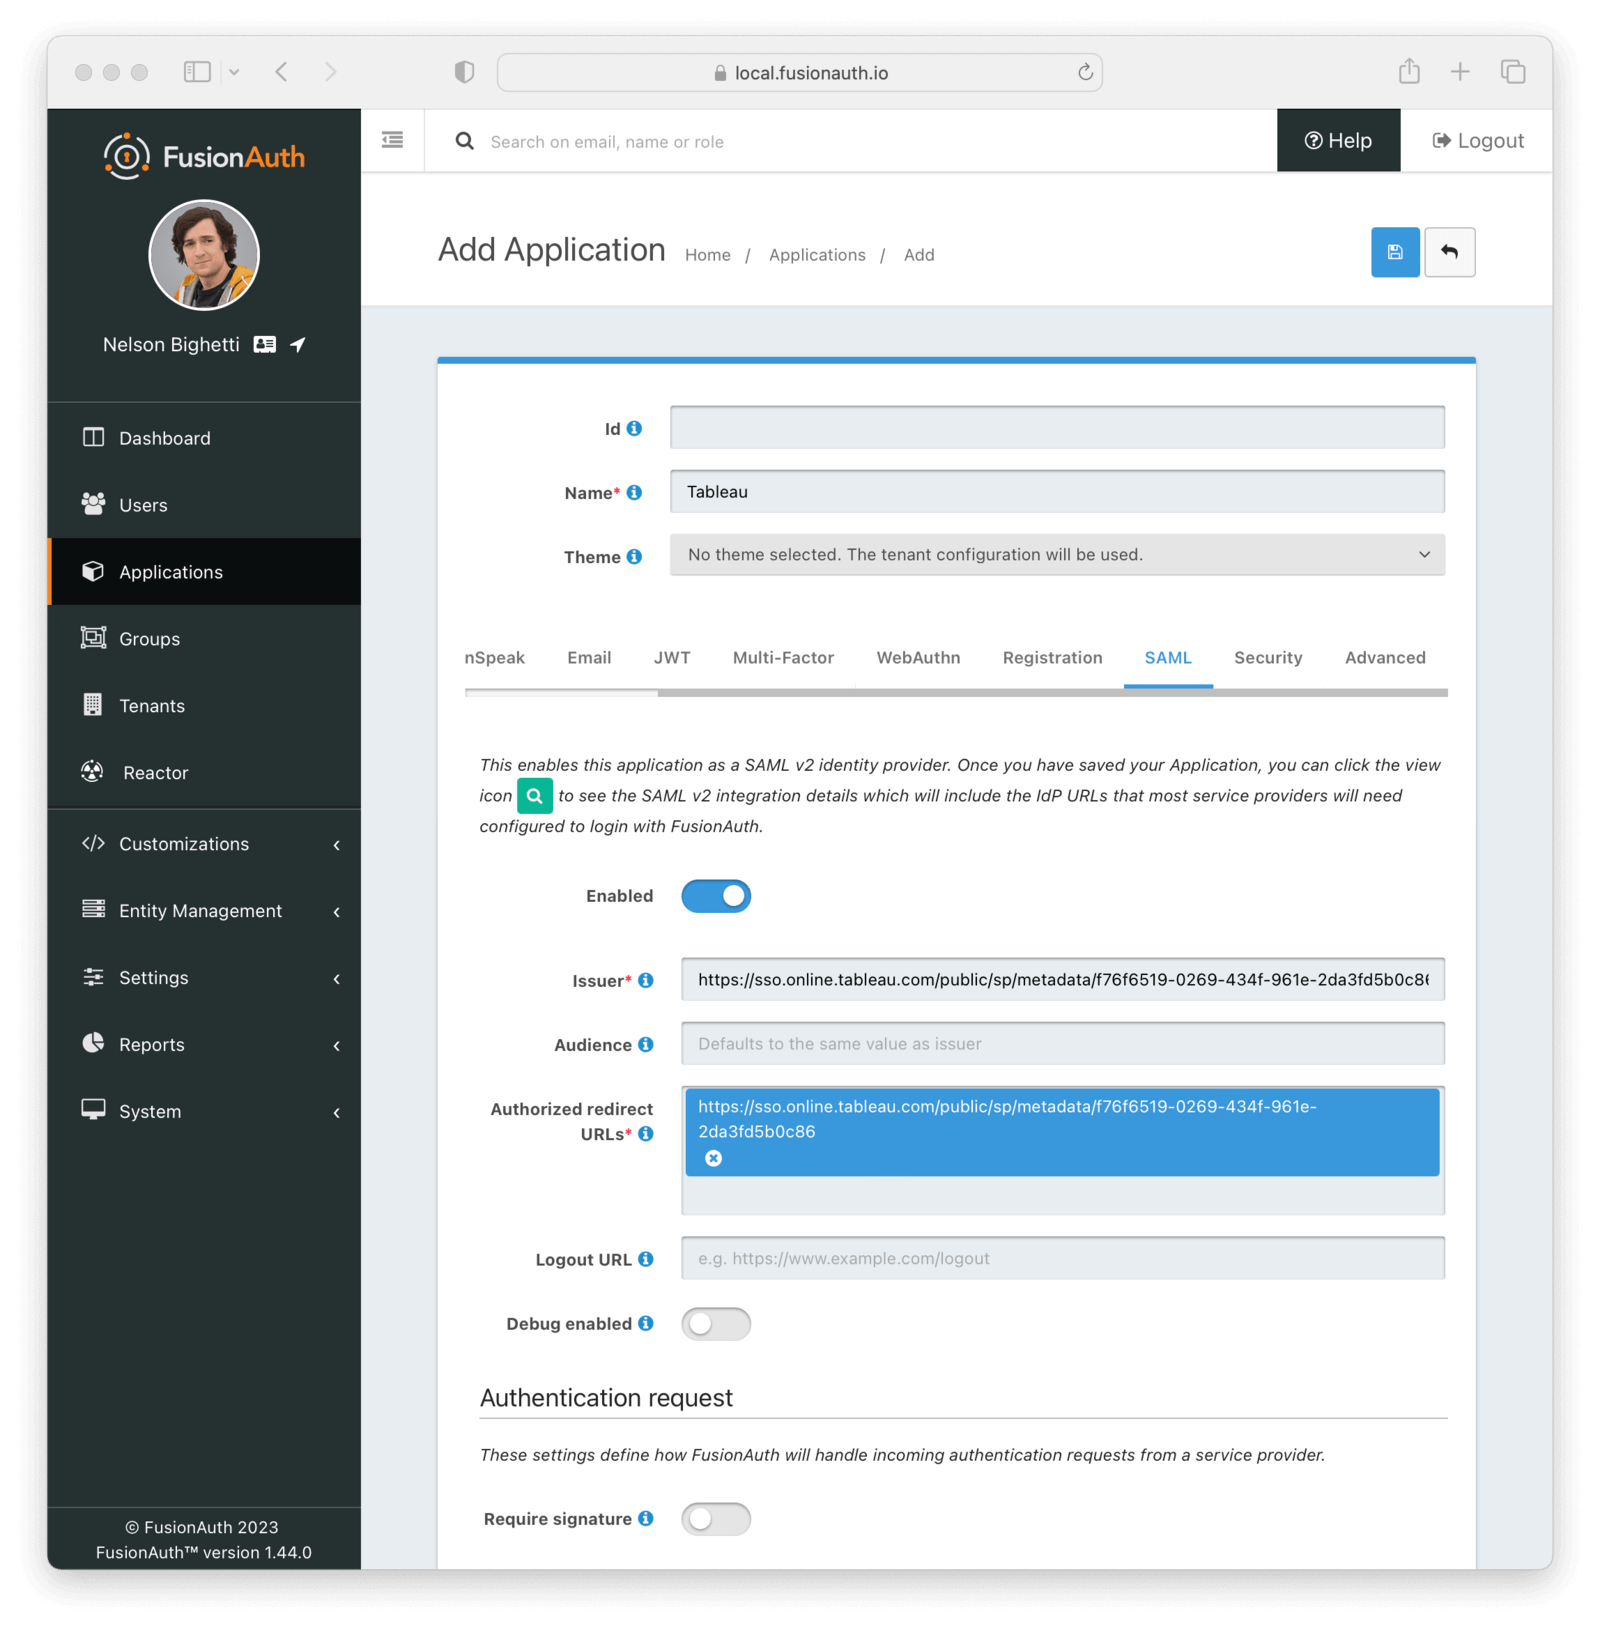The image size is (1600, 1628).
Task: Click Nelson Bighetti's avatar photo
Action: (x=204, y=254)
